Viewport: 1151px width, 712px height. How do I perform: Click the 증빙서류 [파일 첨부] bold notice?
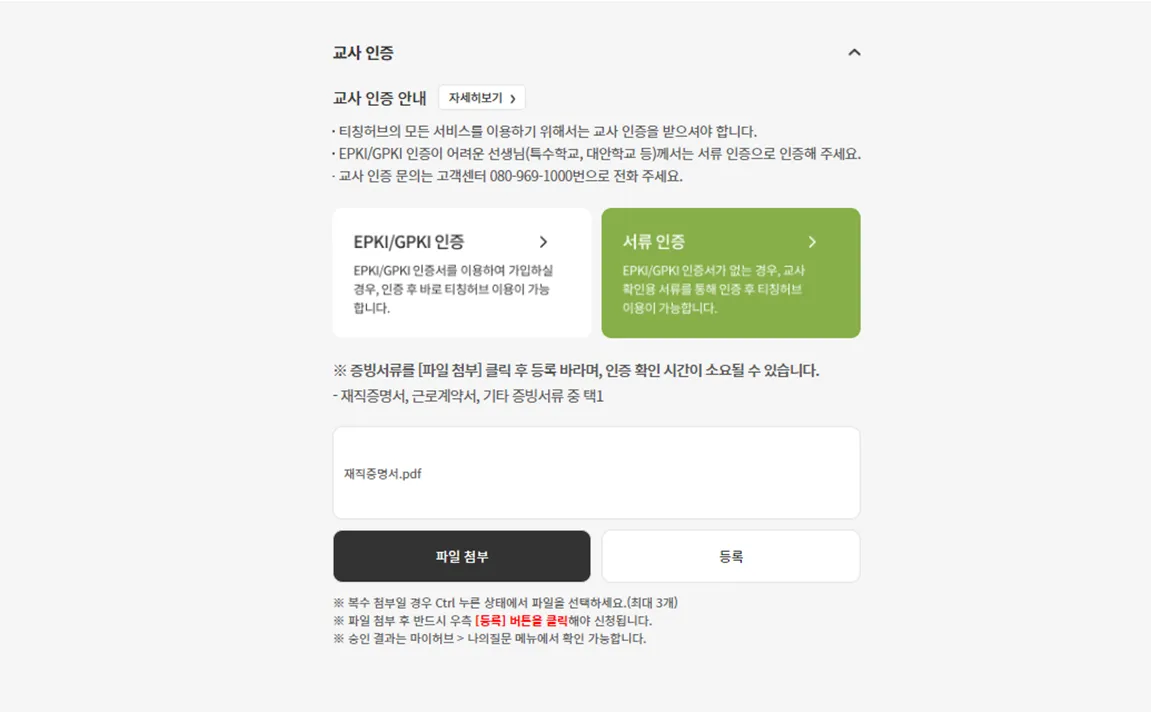(x=576, y=370)
